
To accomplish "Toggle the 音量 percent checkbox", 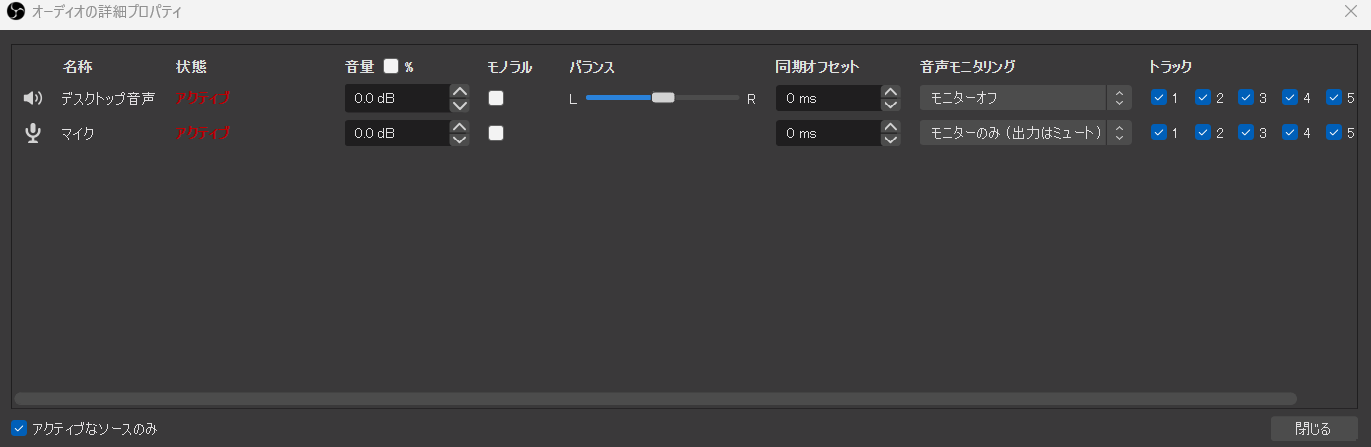I will pyautogui.click(x=391, y=66).
